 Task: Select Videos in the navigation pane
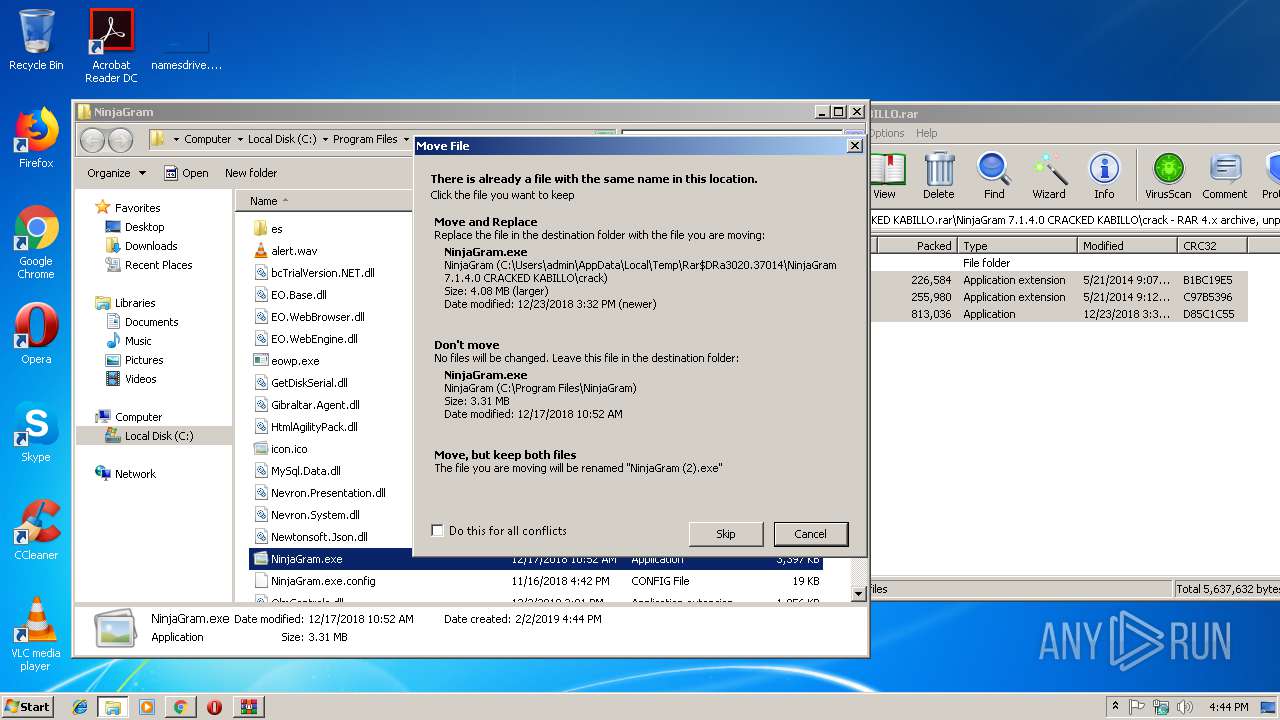140,379
